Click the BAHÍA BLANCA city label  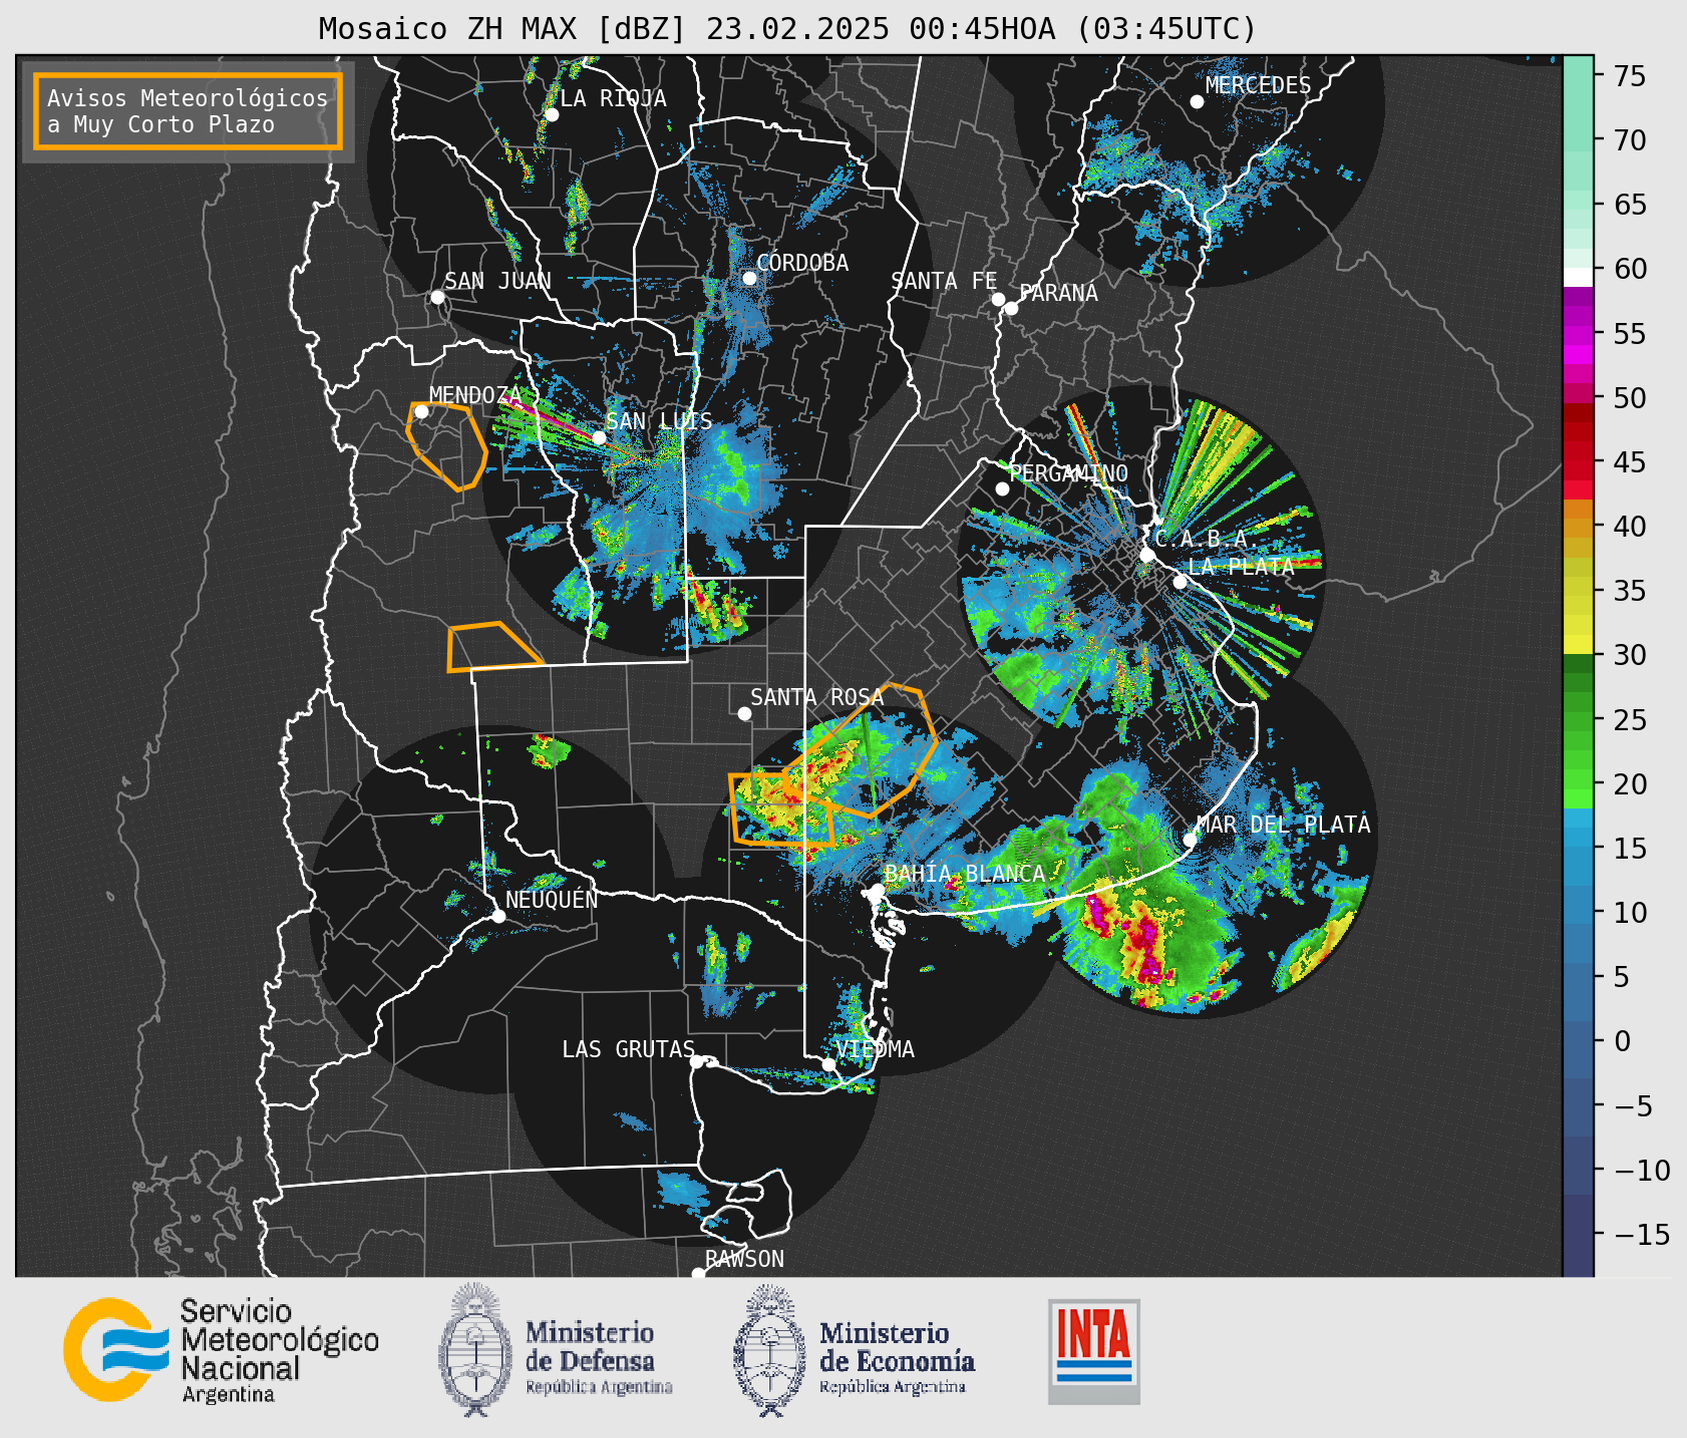pyautogui.click(x=965, y=874)
